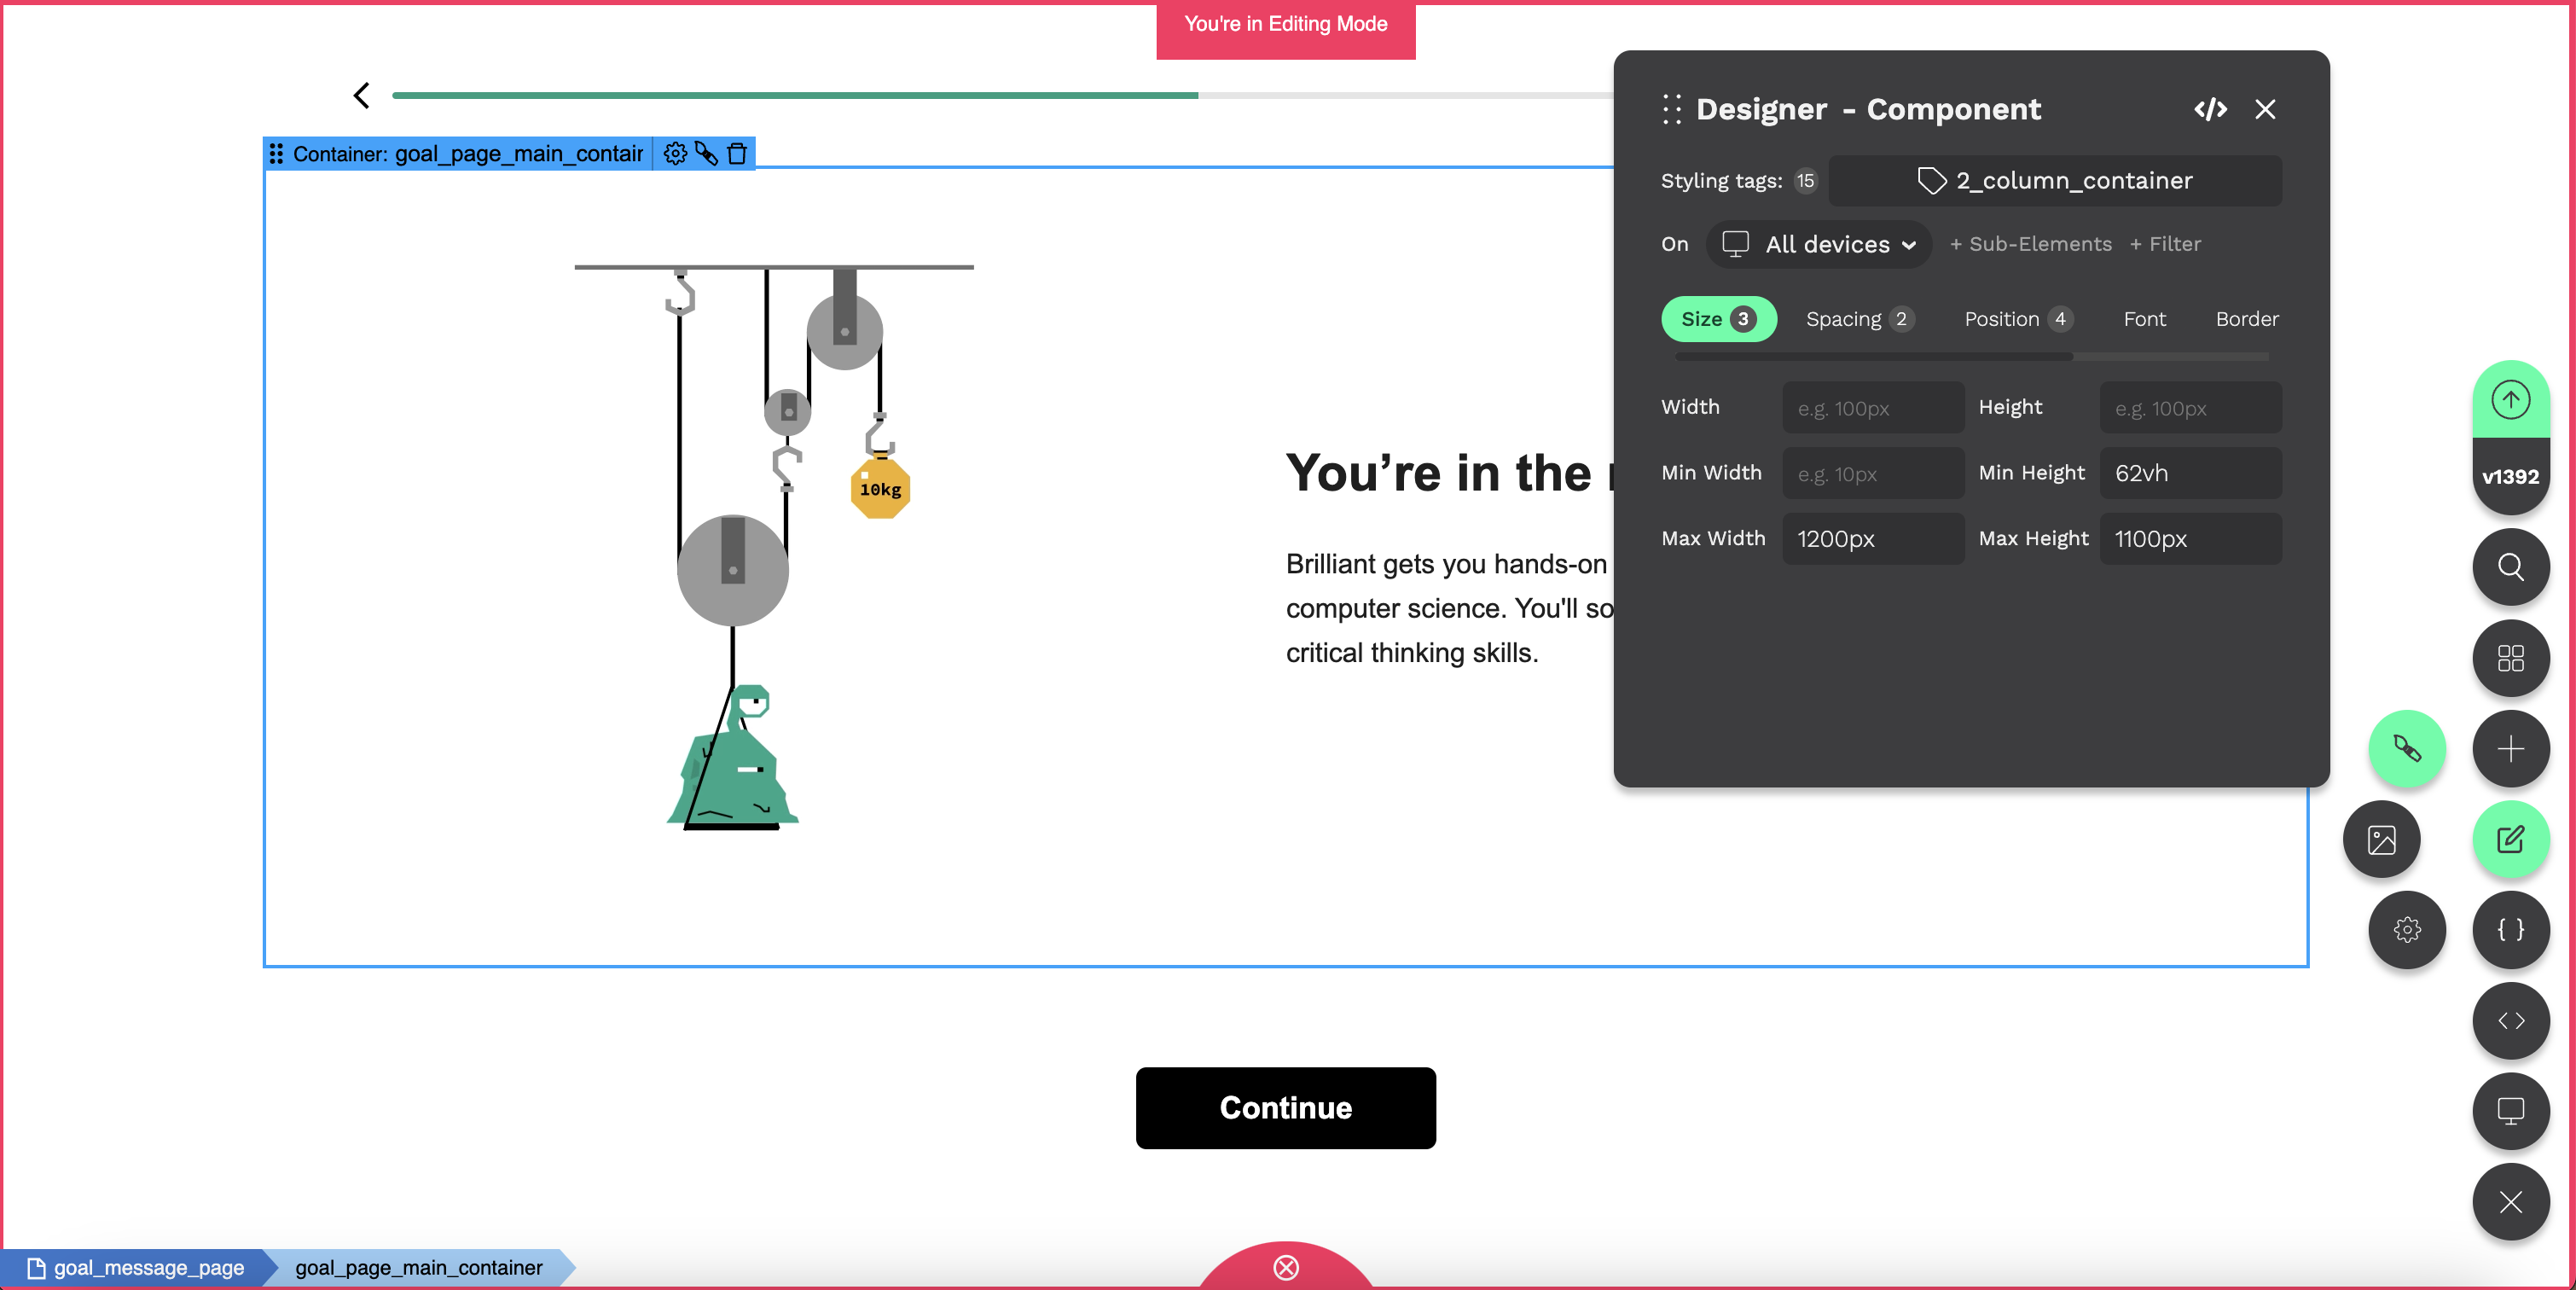2576x1290 pixels.
Task: Click the desktop monitor preview button
Action: coord(2510,1111)
